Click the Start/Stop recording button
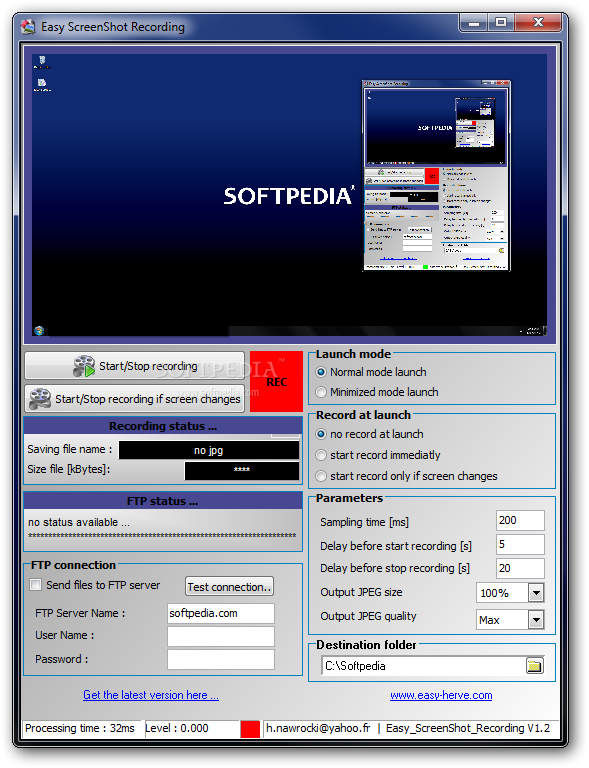Viewport: 589px width, 768px height. click(x=135, y=365)
